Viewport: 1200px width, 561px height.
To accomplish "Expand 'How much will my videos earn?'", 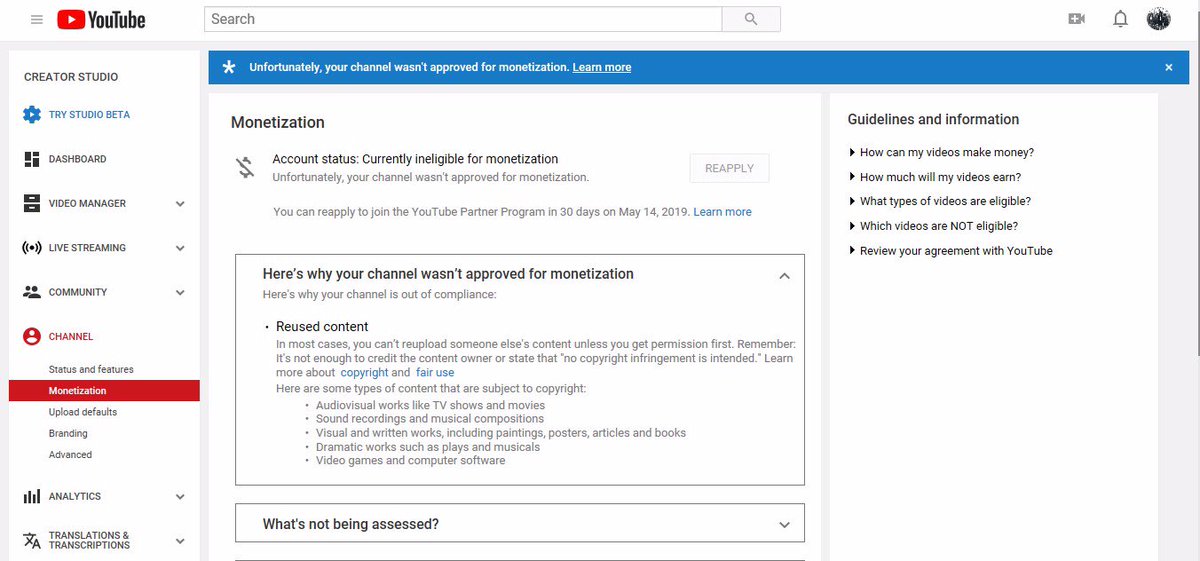I will (939, 177).
